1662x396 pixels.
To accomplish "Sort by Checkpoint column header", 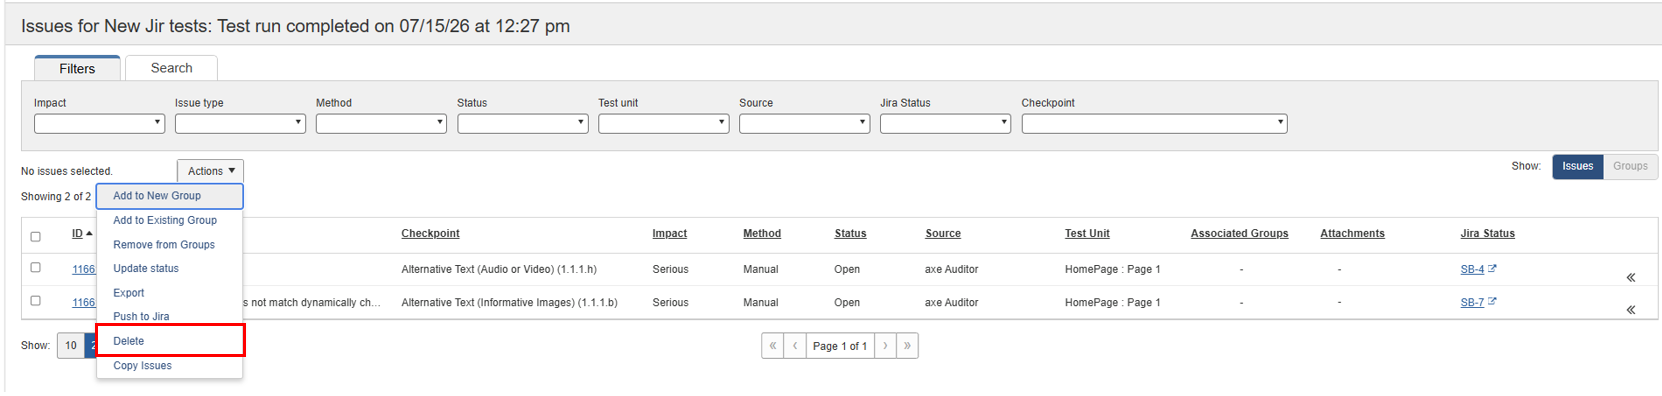I will [x=430, y=234].
